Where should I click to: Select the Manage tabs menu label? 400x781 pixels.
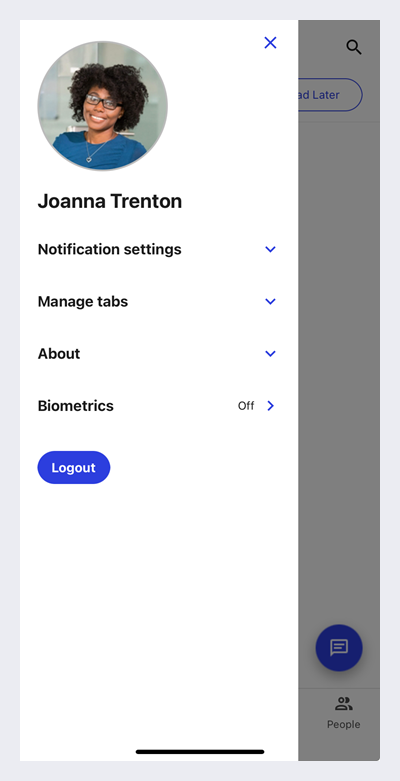coord(83,301)
